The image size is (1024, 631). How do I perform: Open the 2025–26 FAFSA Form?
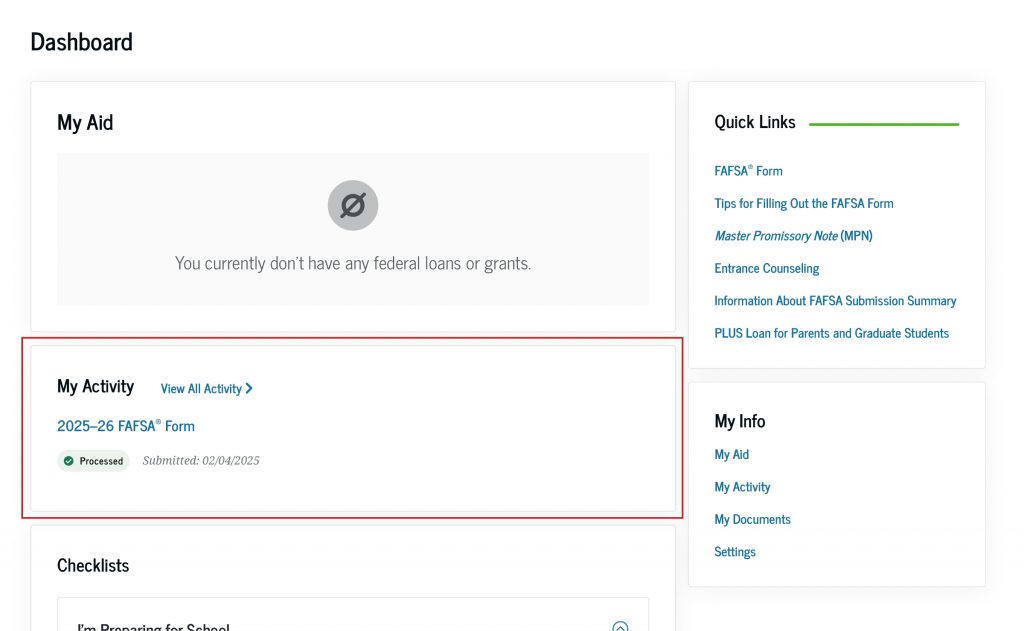point(125,425)
